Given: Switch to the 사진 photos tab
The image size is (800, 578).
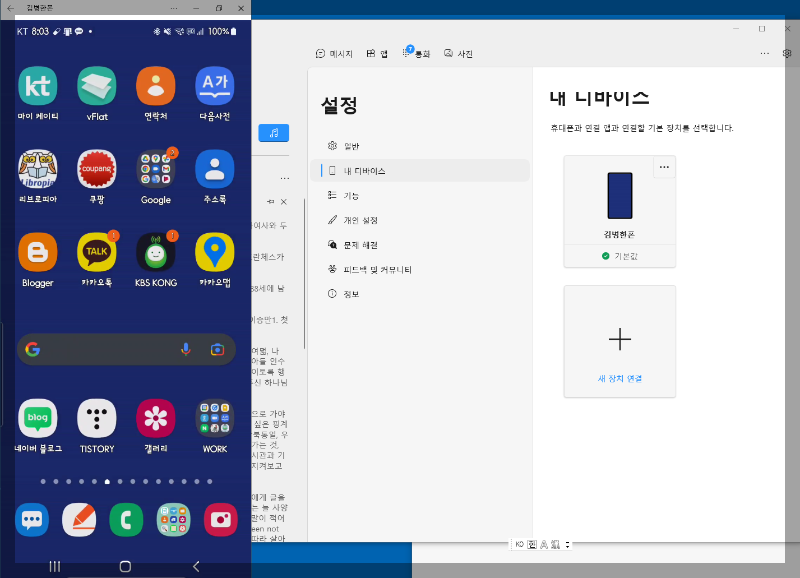Looking at the screenshot, I should pyautogui.click(x=458, y=54).
